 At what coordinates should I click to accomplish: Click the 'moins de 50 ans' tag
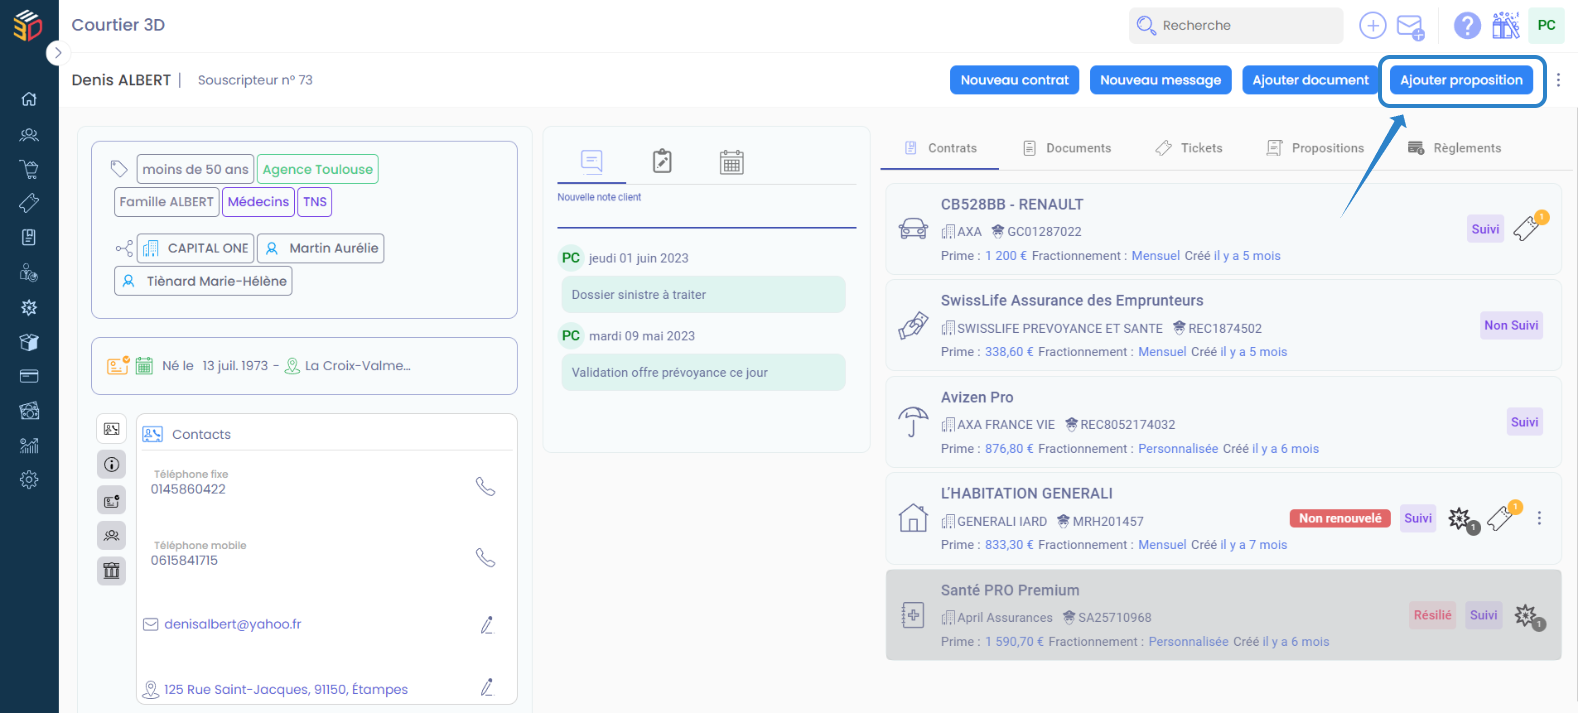pyautogui.click(x=195, y=169)
